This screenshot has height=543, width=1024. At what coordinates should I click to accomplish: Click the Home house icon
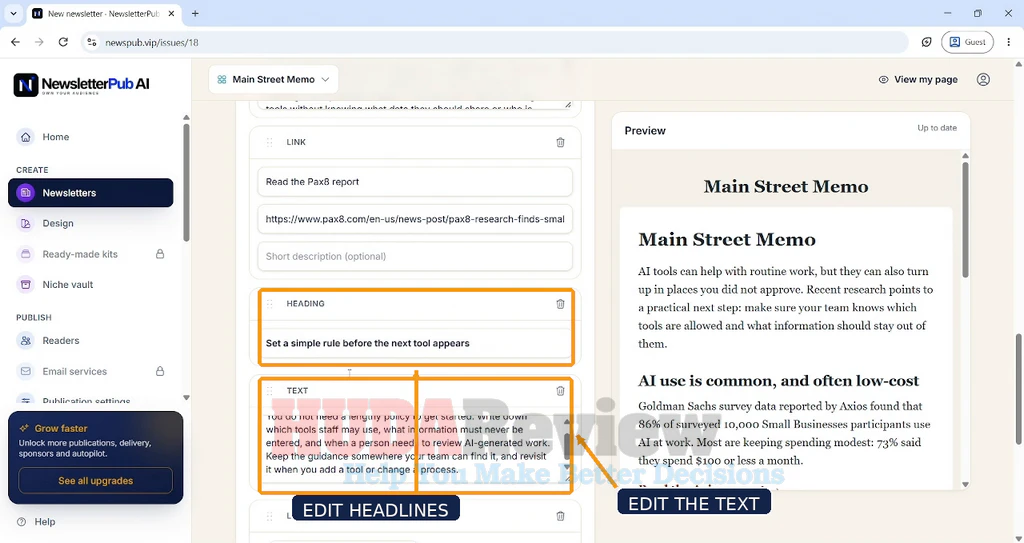[x=25, y=137]
